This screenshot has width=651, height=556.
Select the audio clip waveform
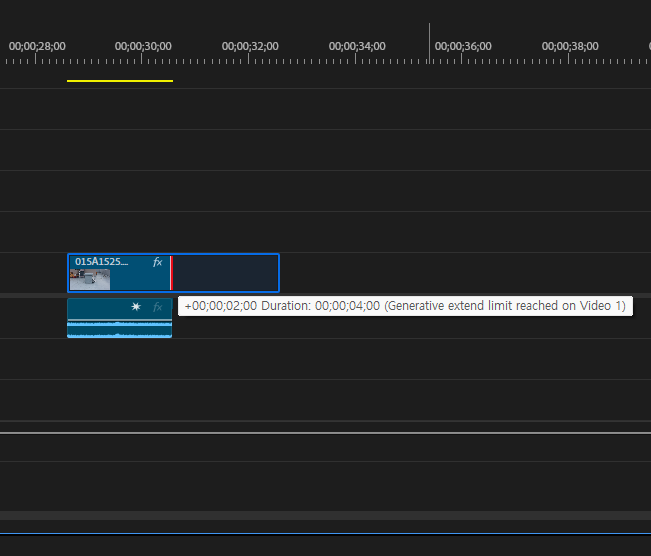(x=119, y=328)
